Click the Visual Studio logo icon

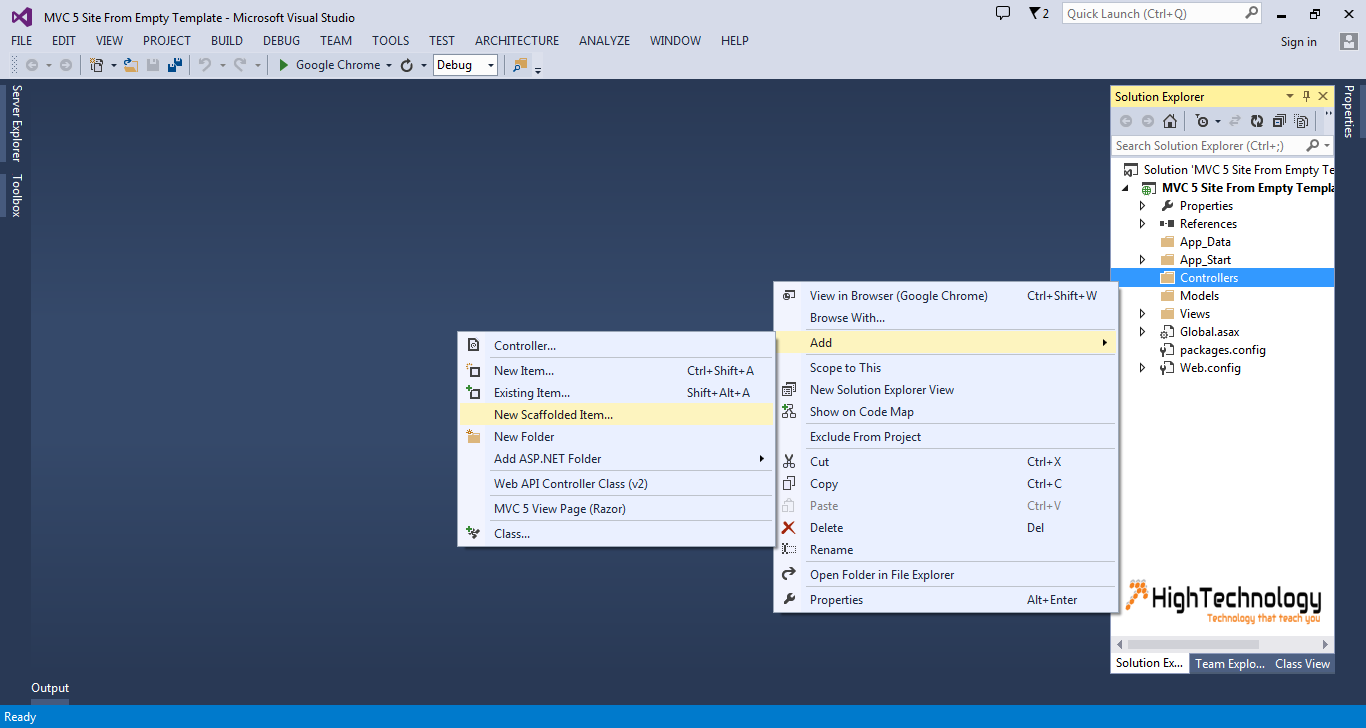click(21, 17)
